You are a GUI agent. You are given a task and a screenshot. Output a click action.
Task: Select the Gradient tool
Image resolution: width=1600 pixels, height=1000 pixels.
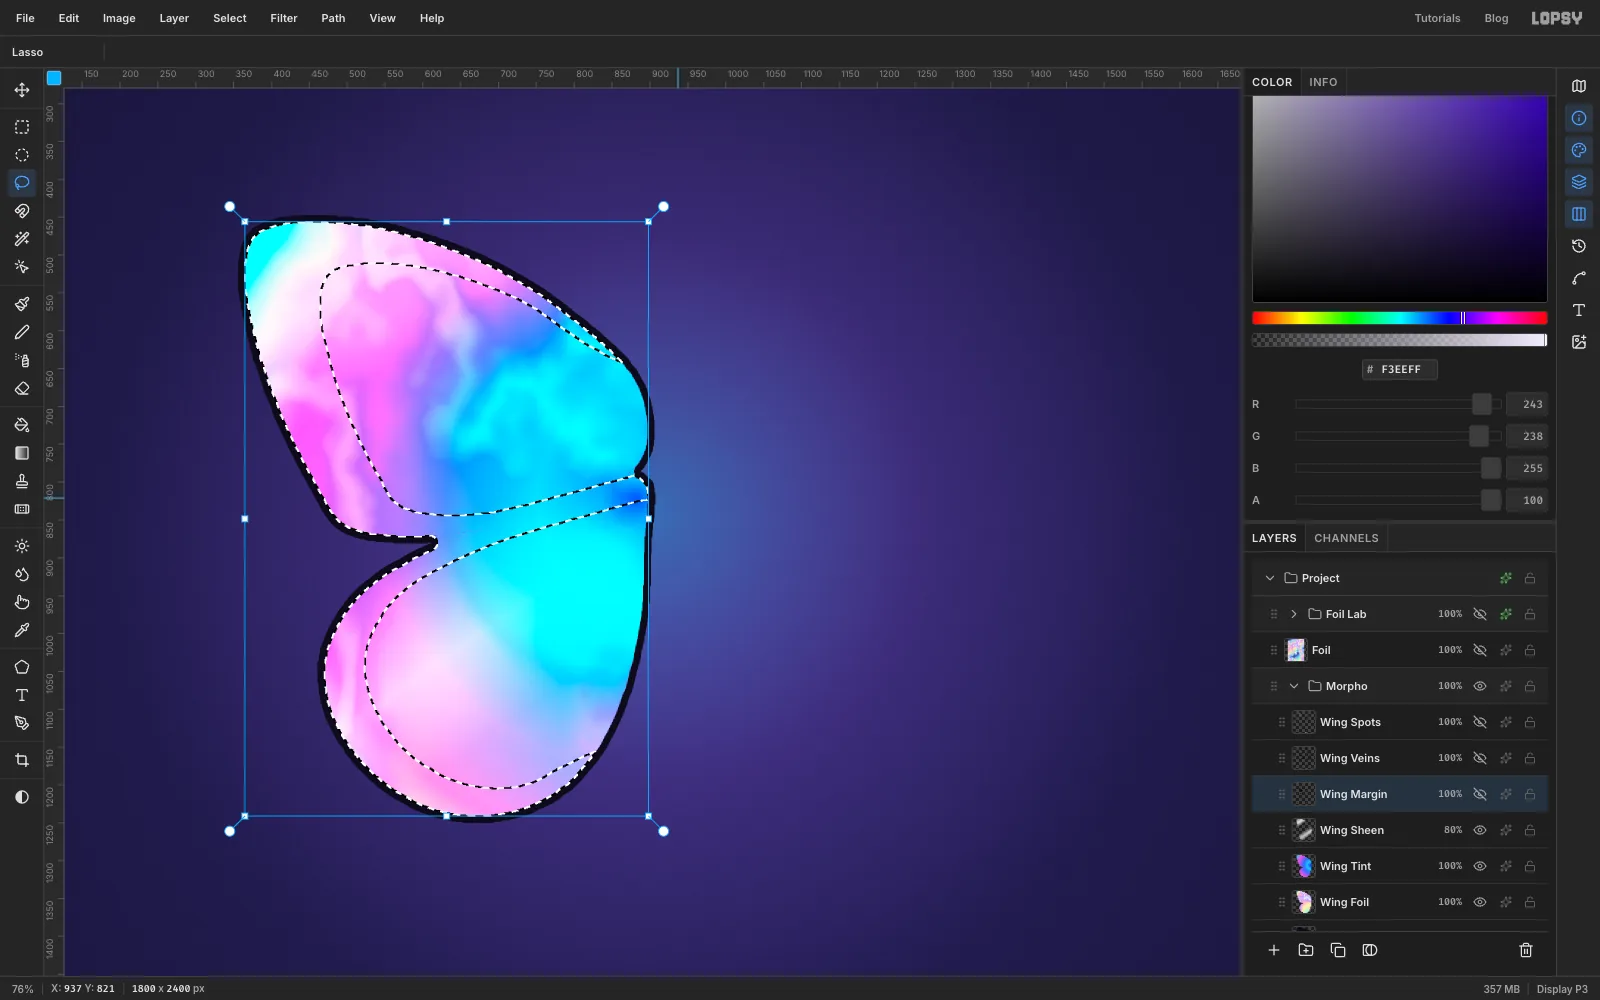pyautogui.click(x=22, y=453)
